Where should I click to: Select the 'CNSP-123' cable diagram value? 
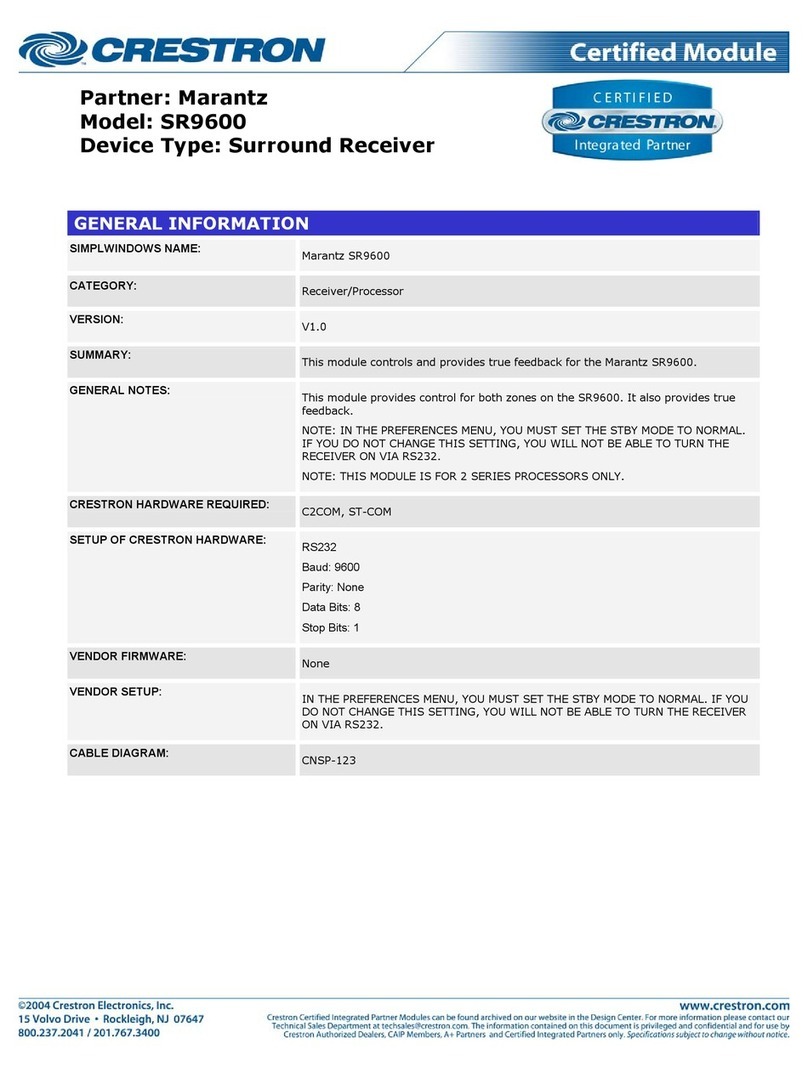(x=329, y=760)
